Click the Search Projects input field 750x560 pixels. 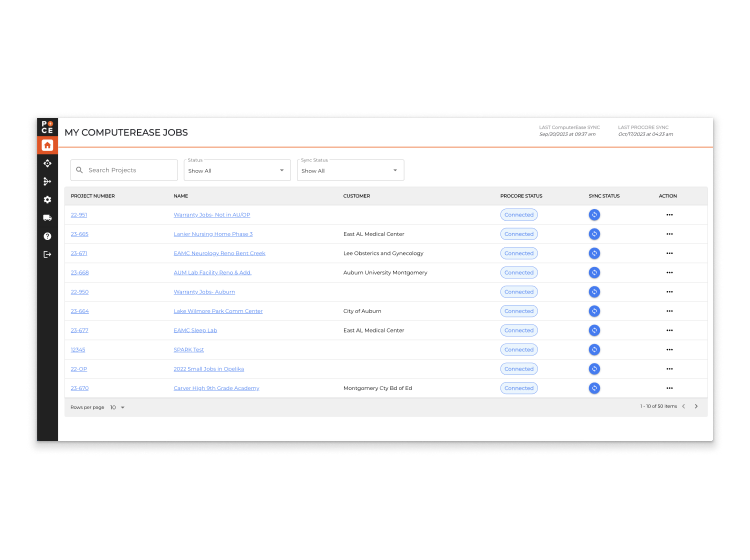124,170
